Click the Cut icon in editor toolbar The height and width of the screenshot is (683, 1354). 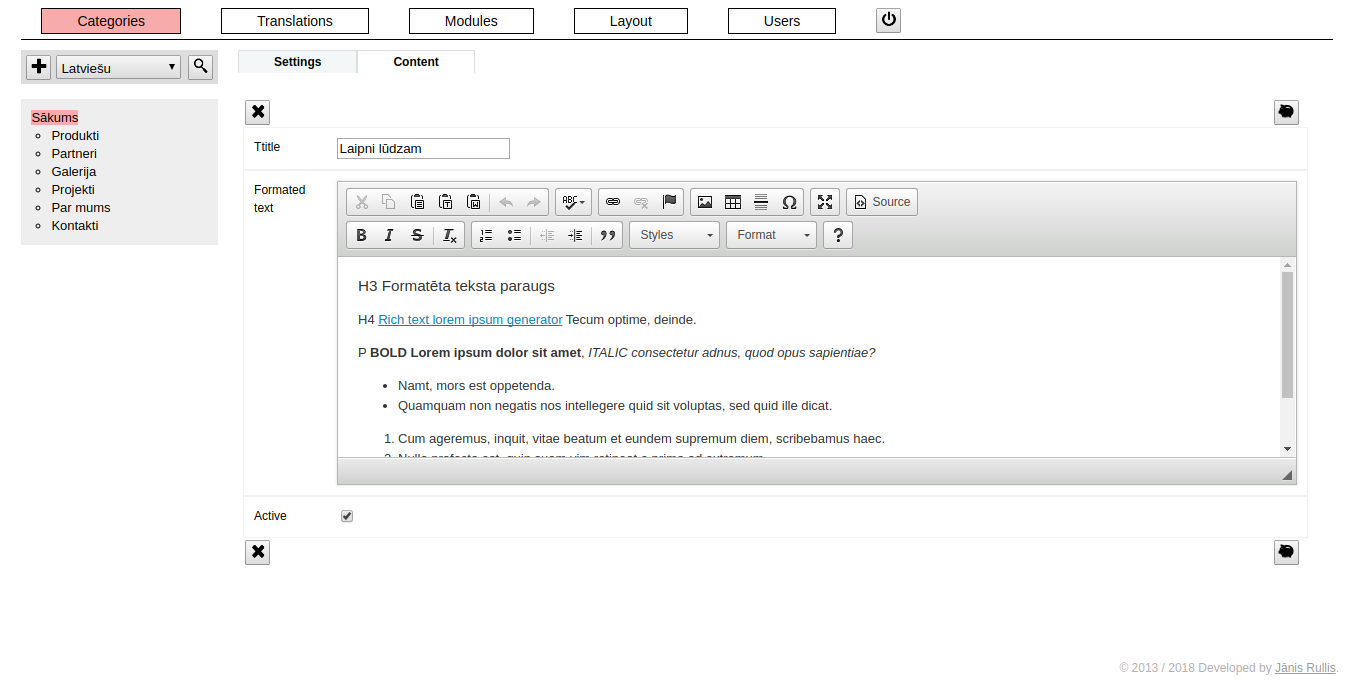(x=362, y=202)
